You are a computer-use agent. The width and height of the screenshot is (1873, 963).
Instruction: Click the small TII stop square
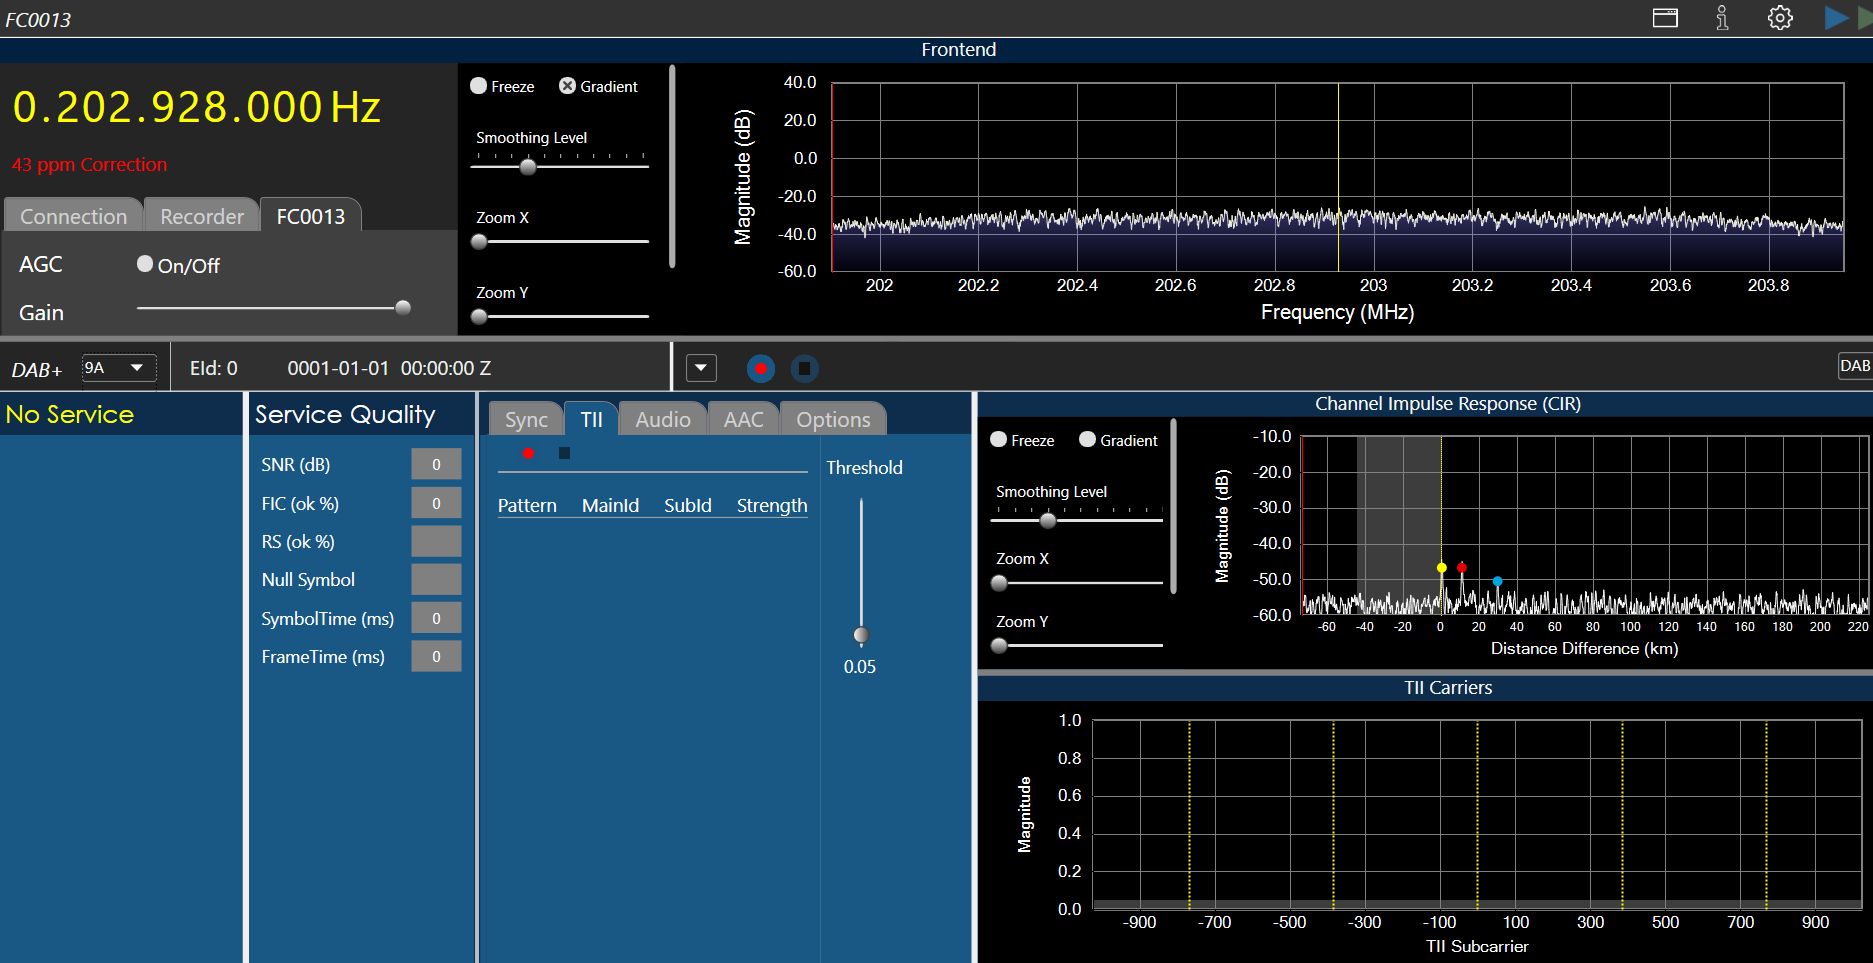[564, 454]
